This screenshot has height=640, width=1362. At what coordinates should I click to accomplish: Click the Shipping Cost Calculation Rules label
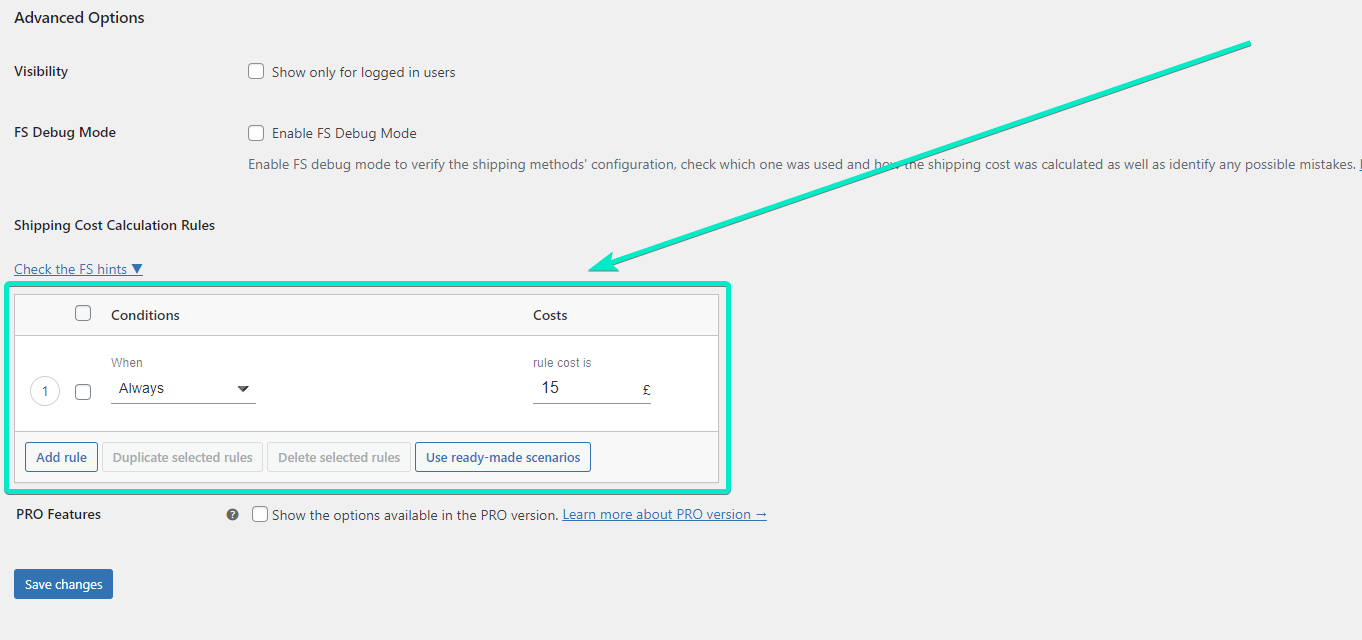[x=114, y=225]
